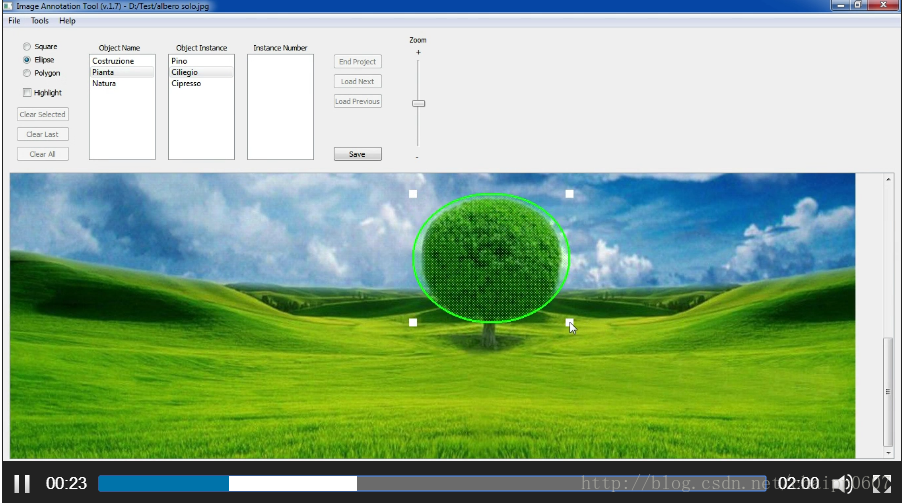Mute the video volume speaker icon

(x=843, y=484)
